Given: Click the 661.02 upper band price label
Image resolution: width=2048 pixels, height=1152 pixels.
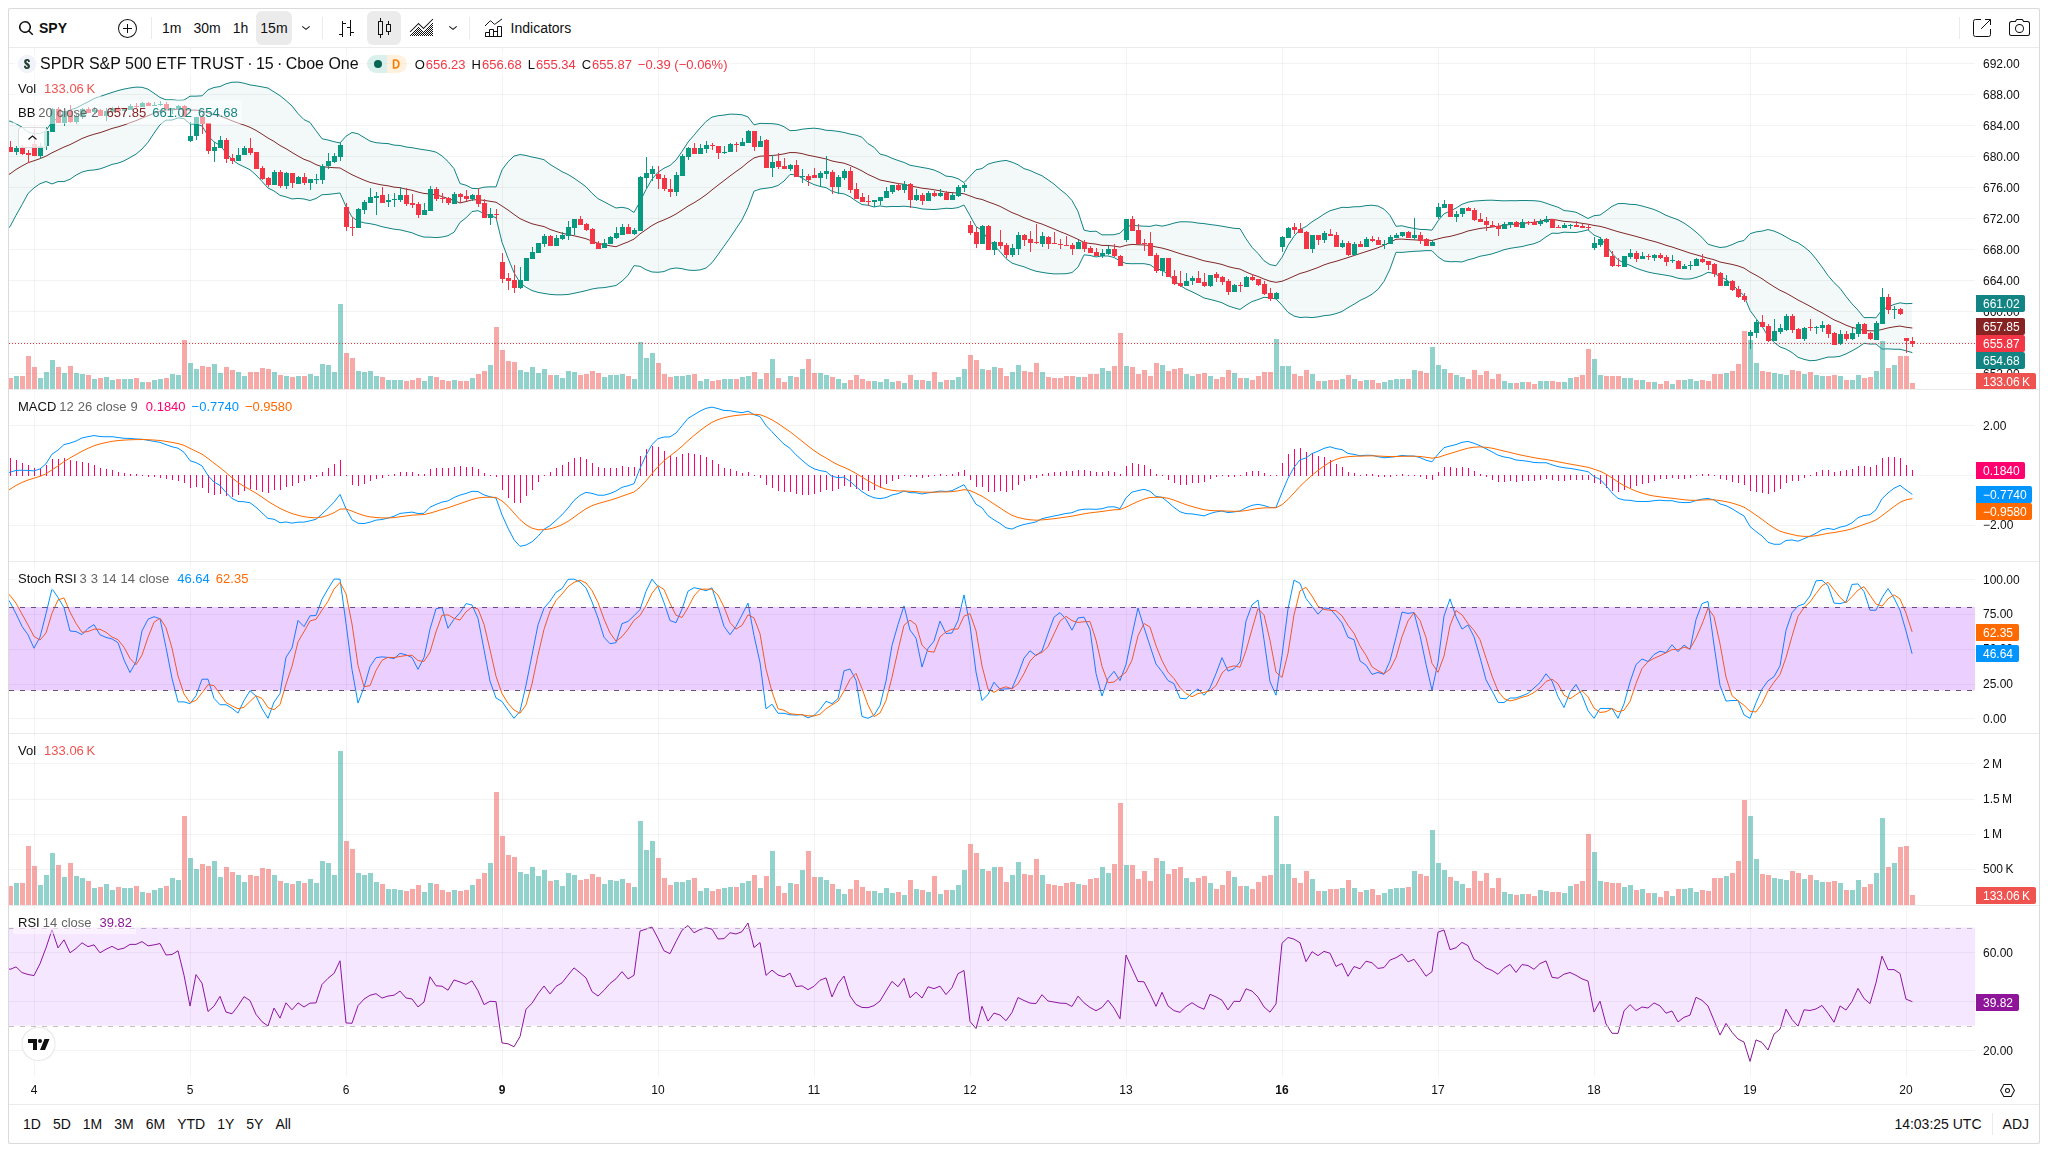Looking at the screenshot, I should [x=2000, y=304].
